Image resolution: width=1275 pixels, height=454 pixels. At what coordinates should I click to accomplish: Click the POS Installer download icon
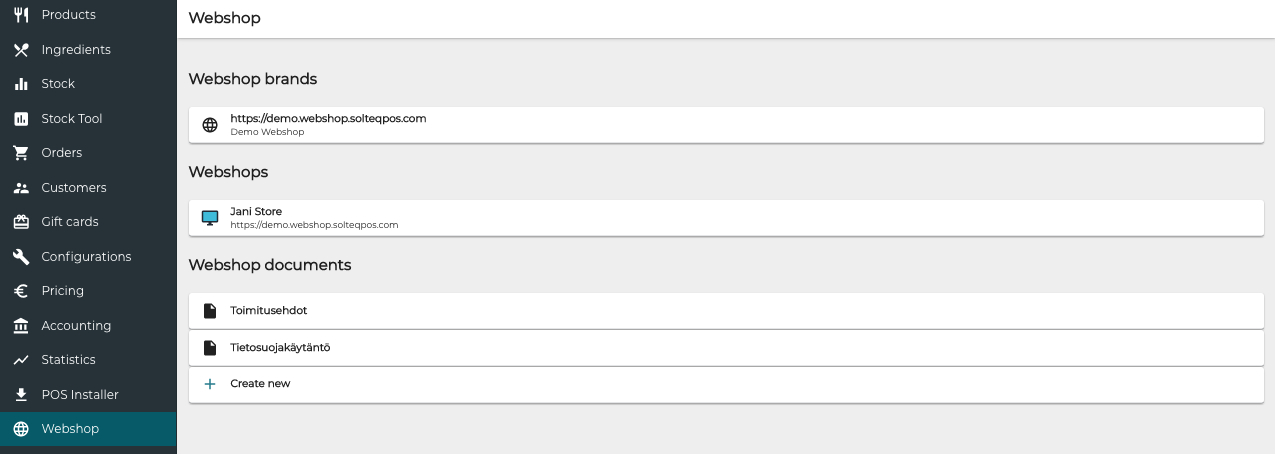[21, 395]
